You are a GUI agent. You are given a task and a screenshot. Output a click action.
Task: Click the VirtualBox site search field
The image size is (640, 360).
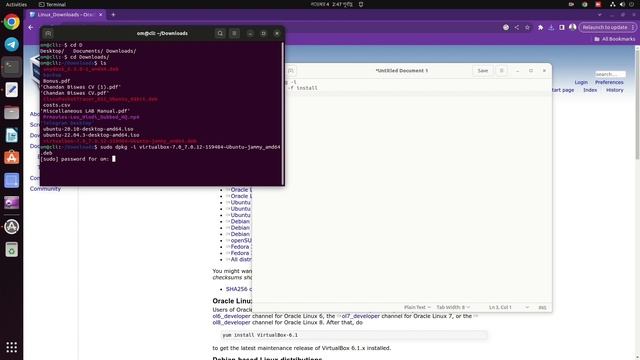click(x=610, y=74)
